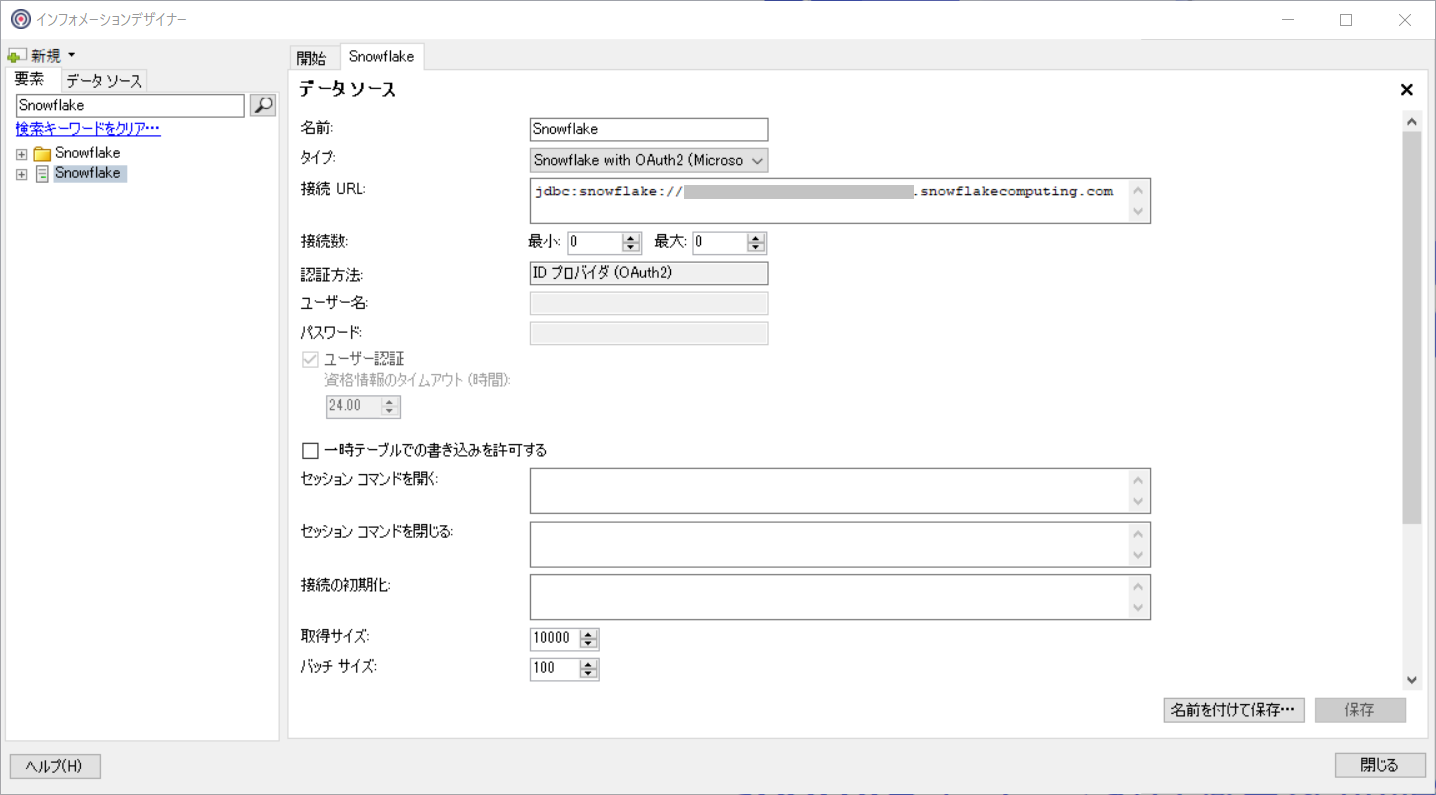
Task: Increase the 取得サイズ value
Action: pos(589,634)
